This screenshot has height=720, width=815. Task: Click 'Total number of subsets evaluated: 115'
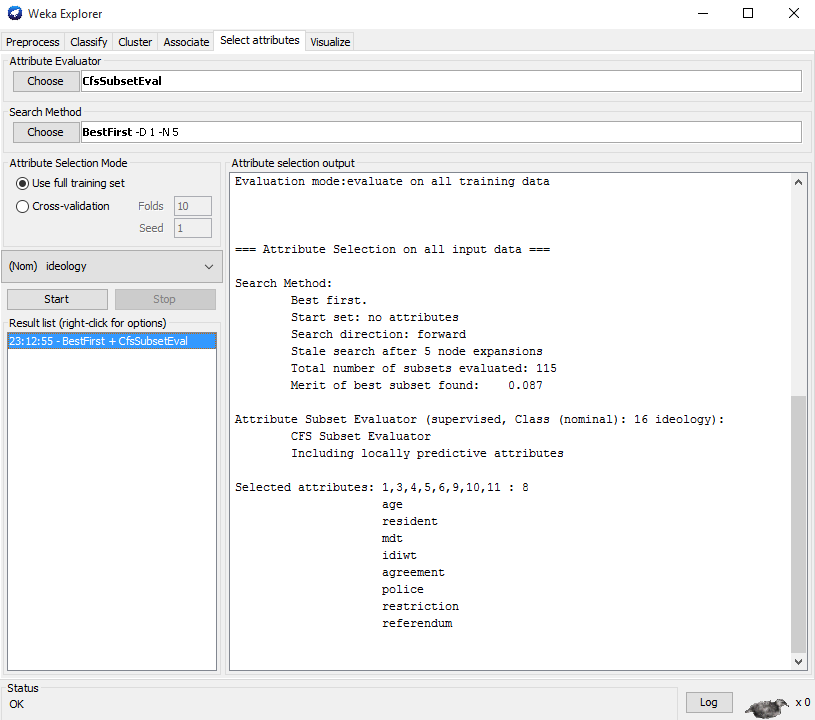point(424,369)
